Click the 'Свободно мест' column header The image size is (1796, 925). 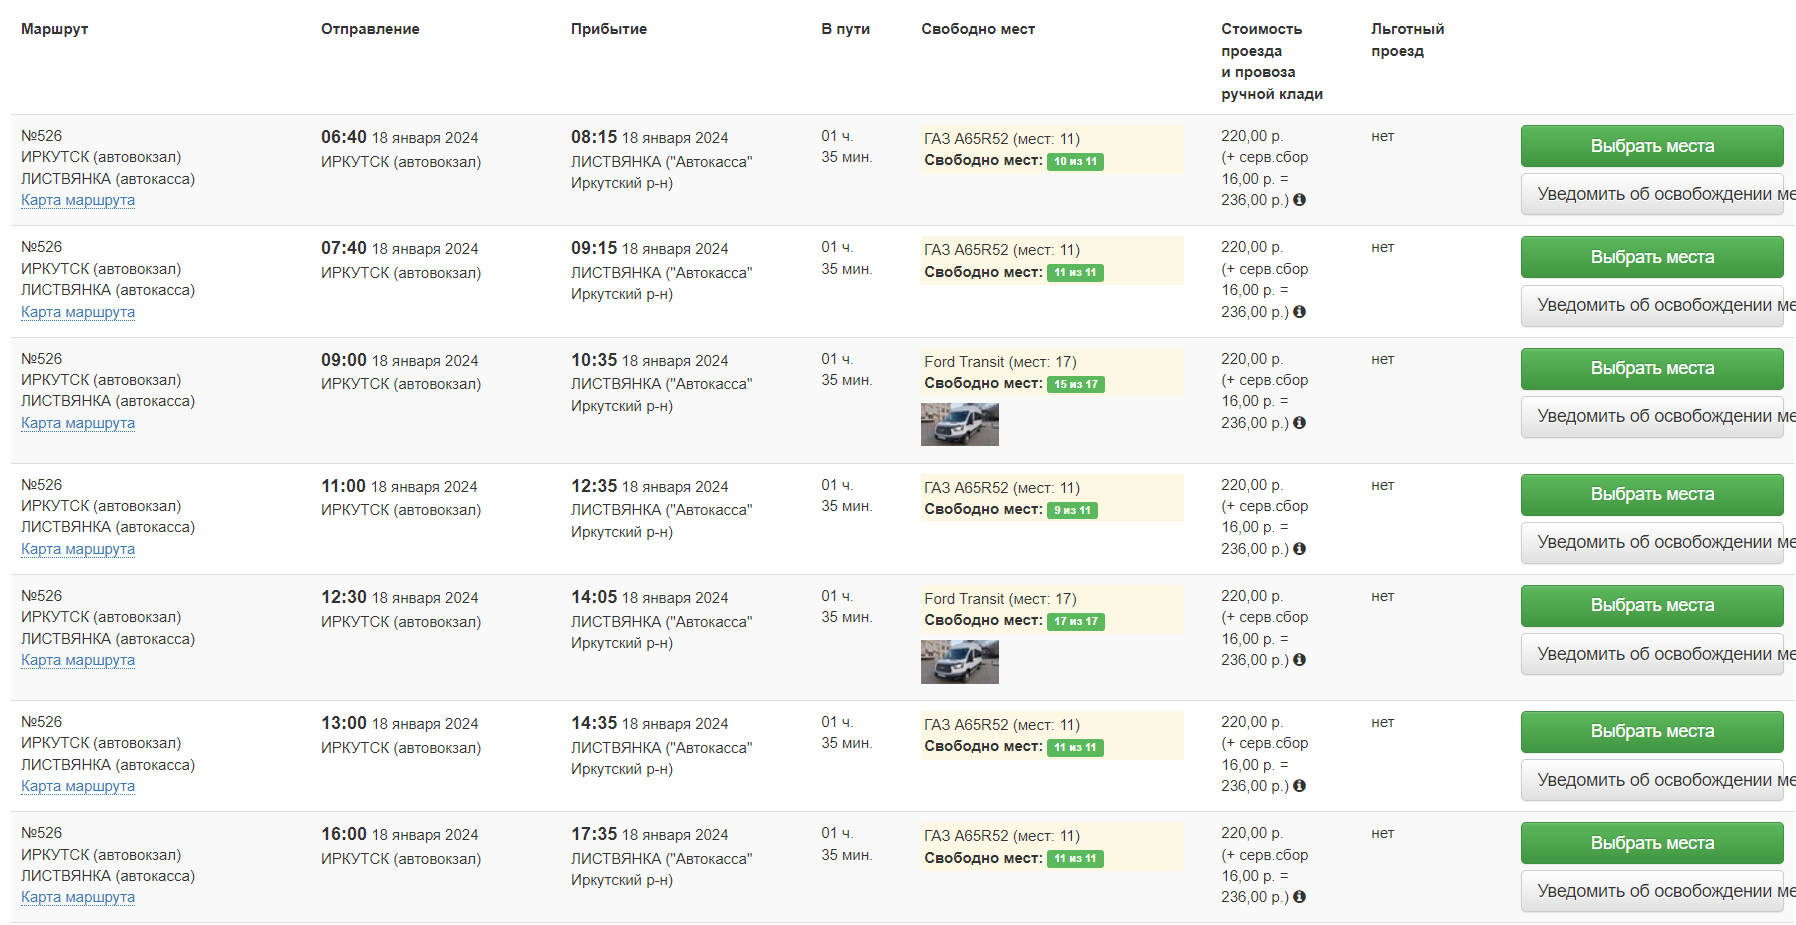(978, 29)
